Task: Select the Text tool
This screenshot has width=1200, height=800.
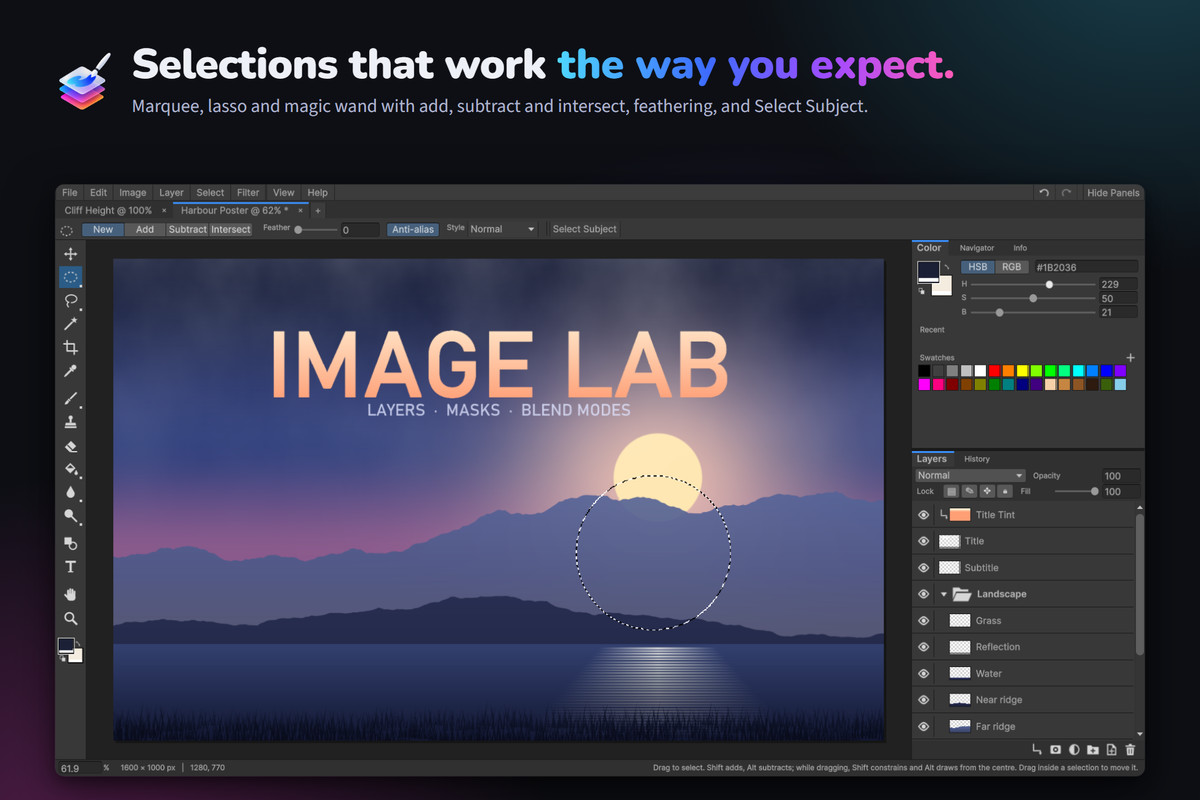Action: click(x=71, y=567)
